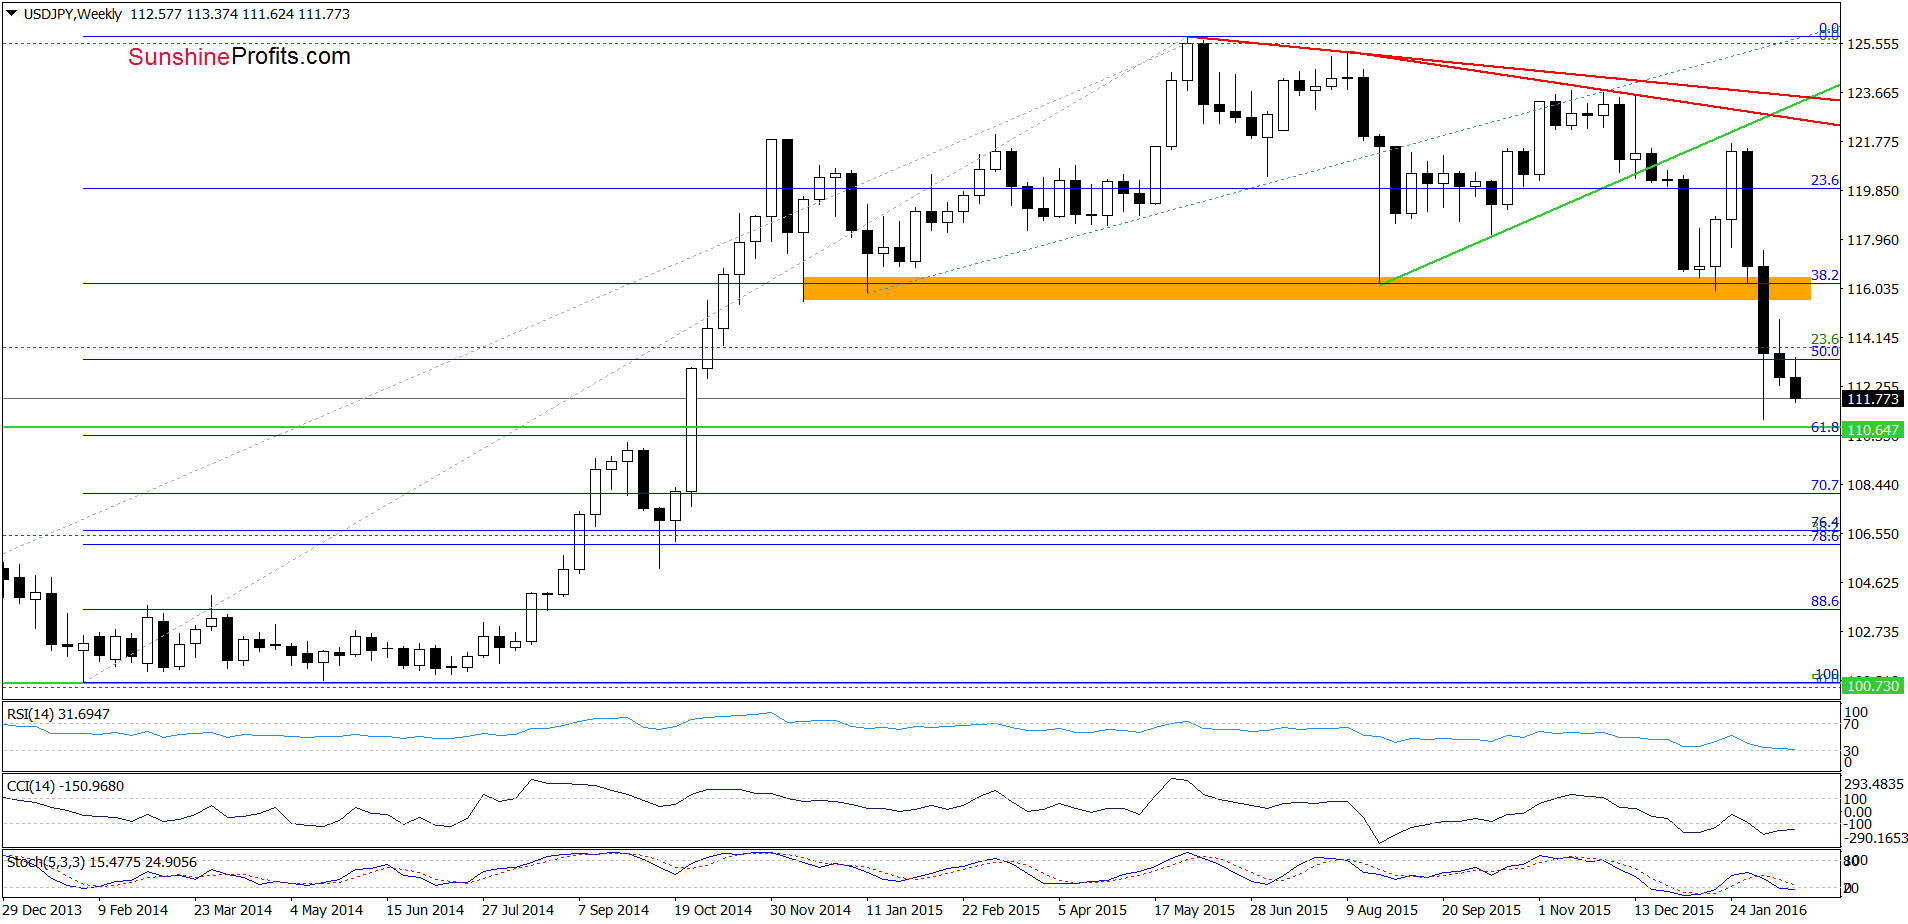1908x924 pixels.
Task: Select the 30 Nov 2014 date label
Action: 810,910
